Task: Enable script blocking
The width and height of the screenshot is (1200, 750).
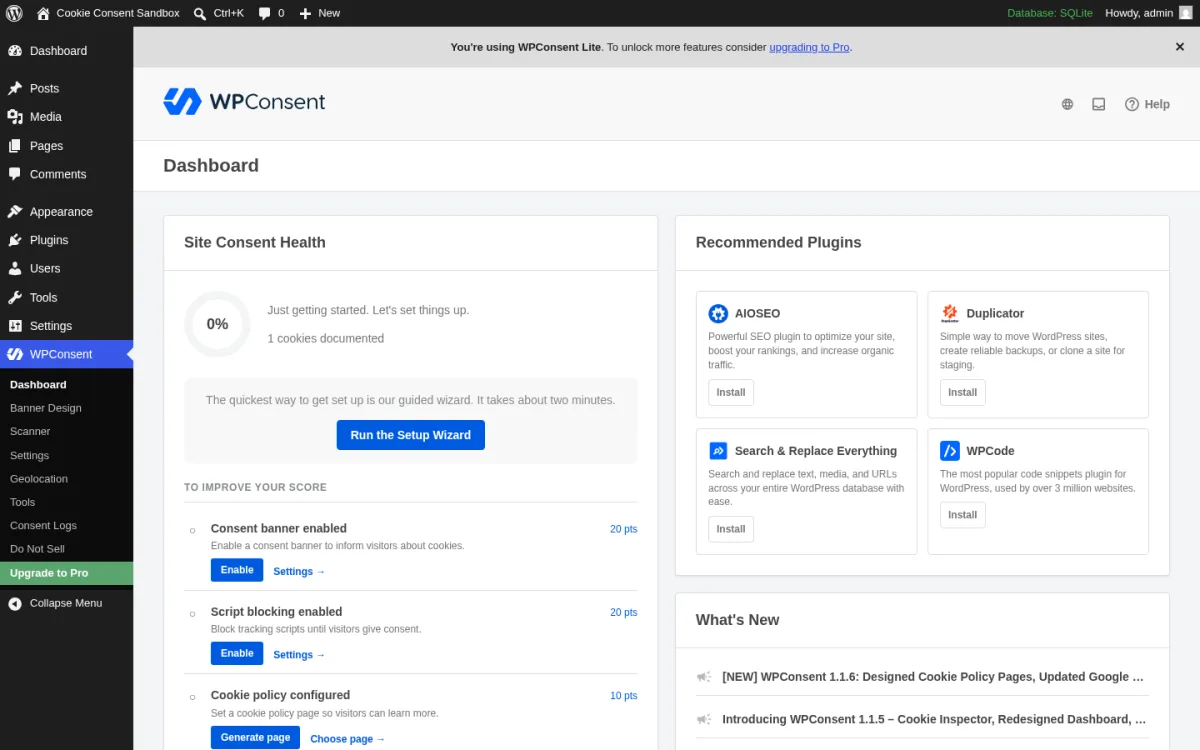Action: [x=237, y=653]
